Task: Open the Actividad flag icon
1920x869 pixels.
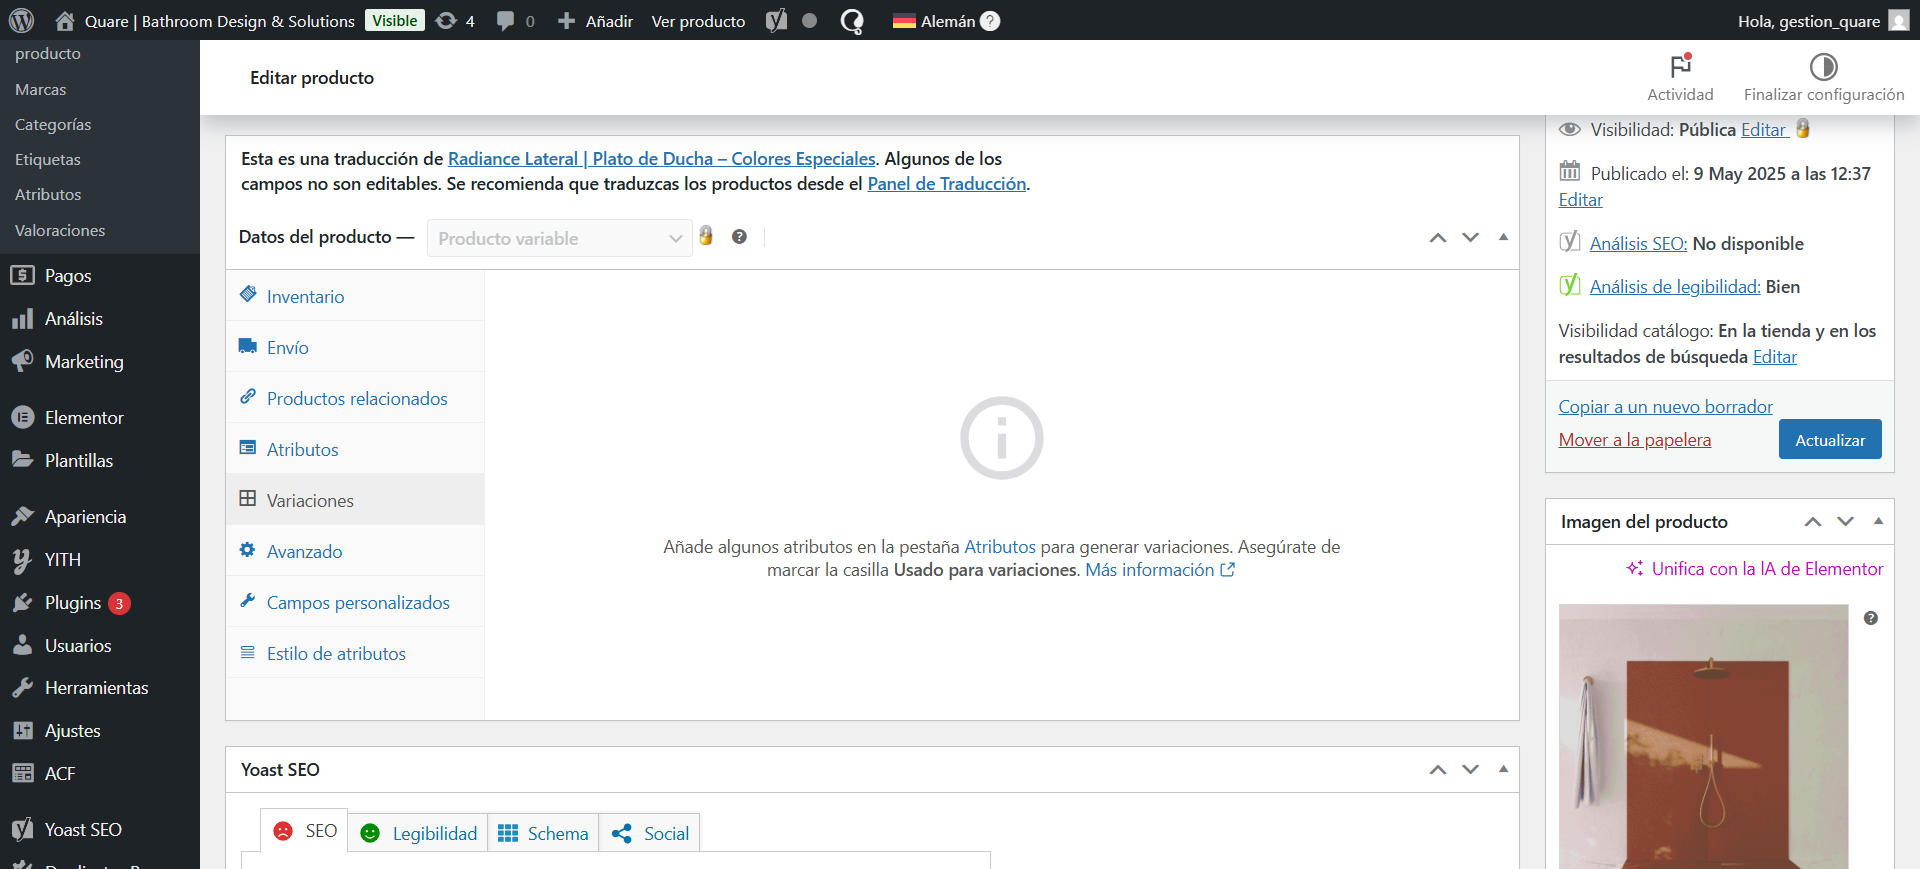Action: (x=1681, y=66)
